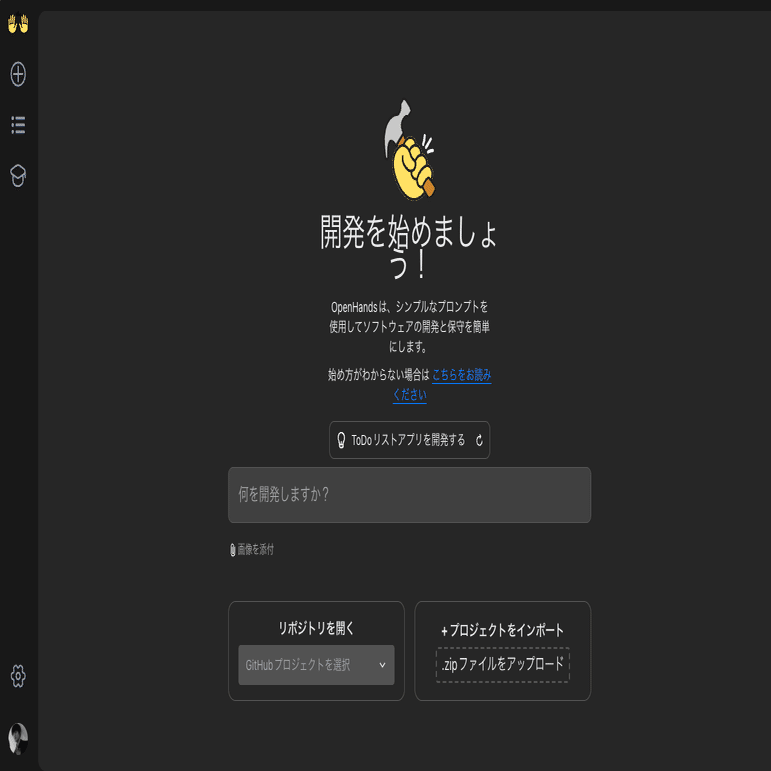Click the 開発を始めましょう！ heading
The image size is (771, 771).
(x=409, y=246)
